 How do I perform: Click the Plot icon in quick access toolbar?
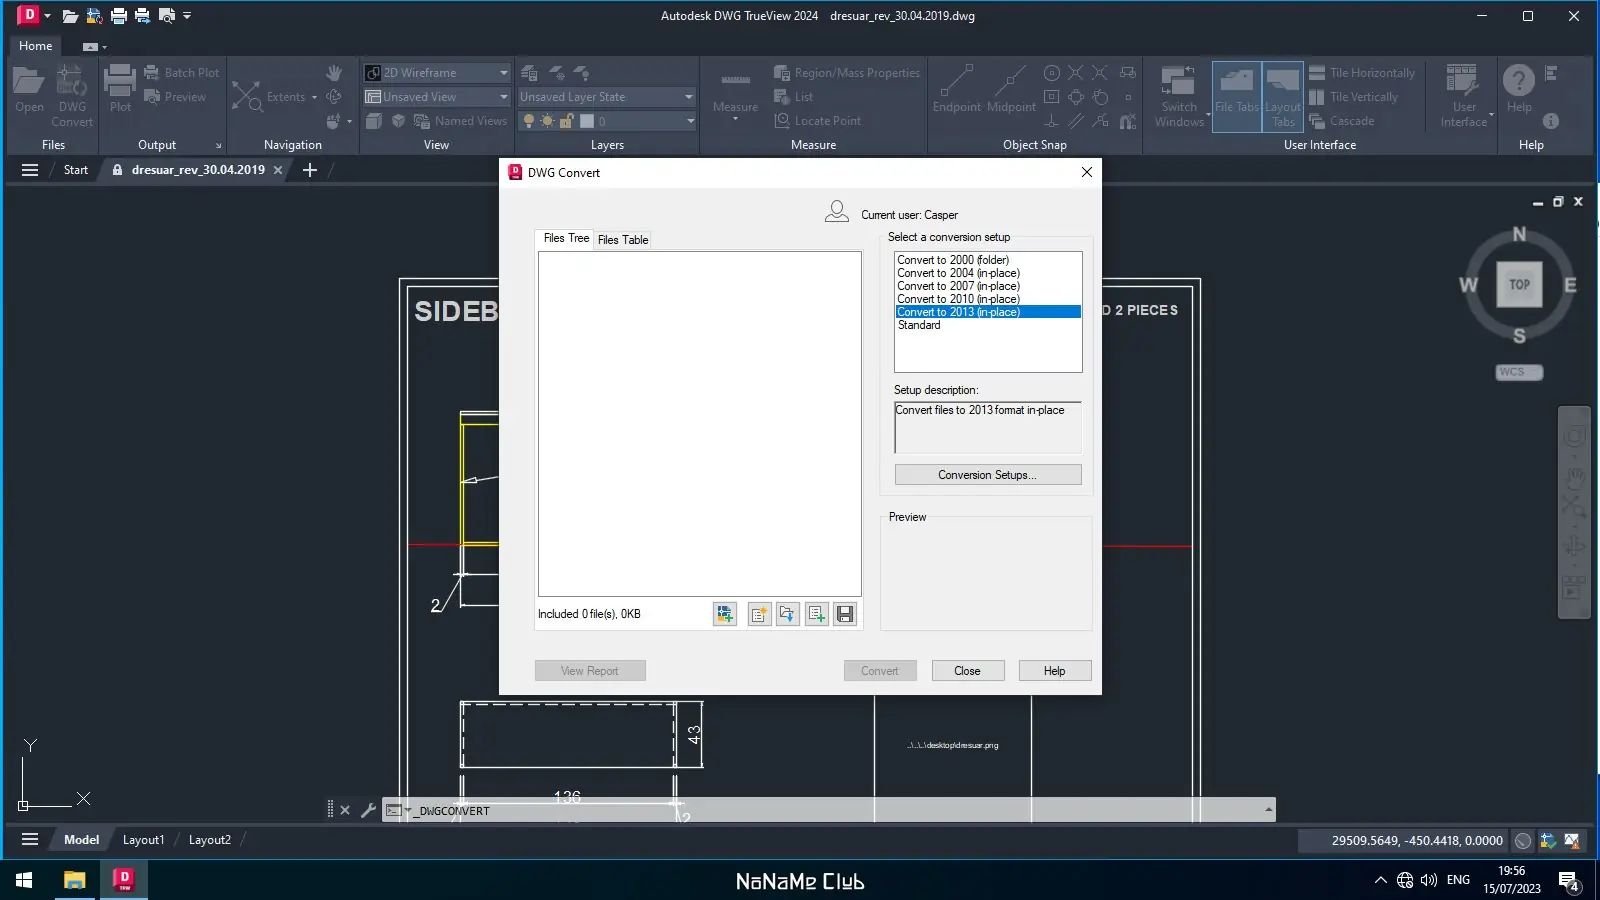[119, 16]
